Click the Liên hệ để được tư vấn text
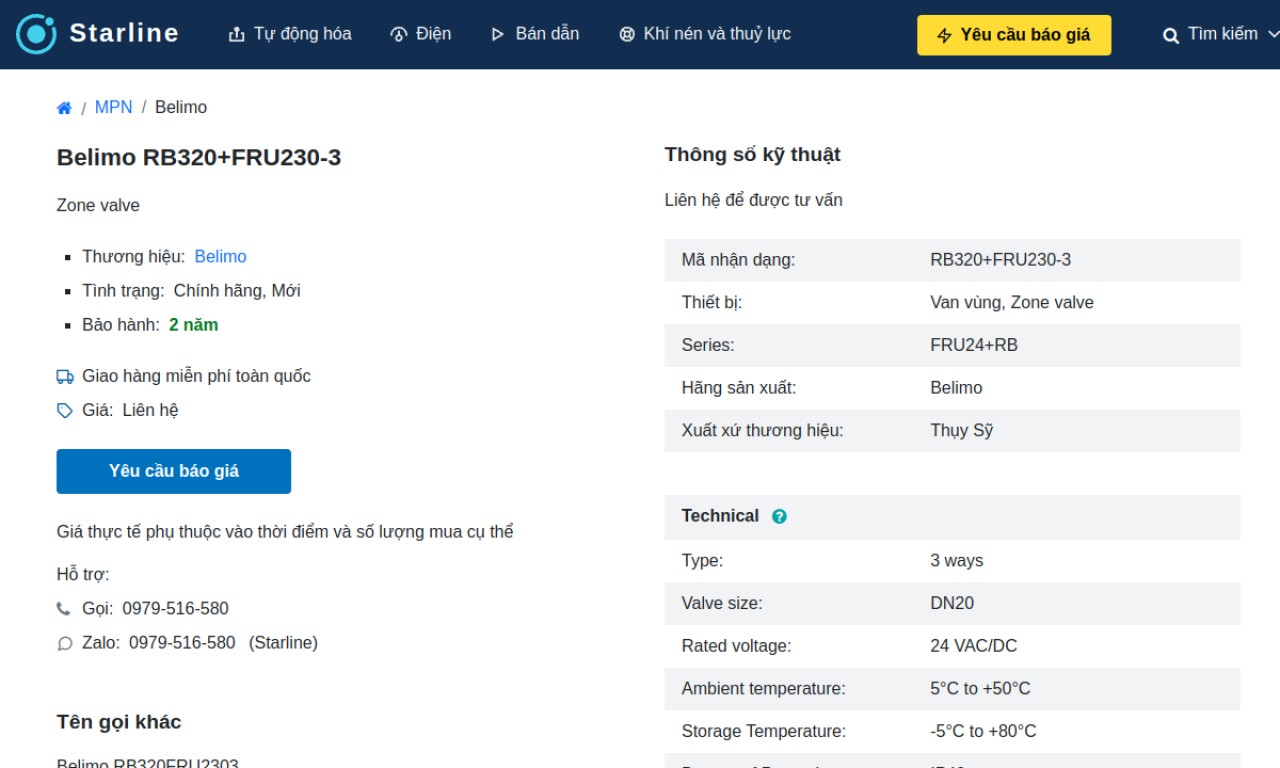The width and height of the screenshot is (1280, 768). point(754,200)
